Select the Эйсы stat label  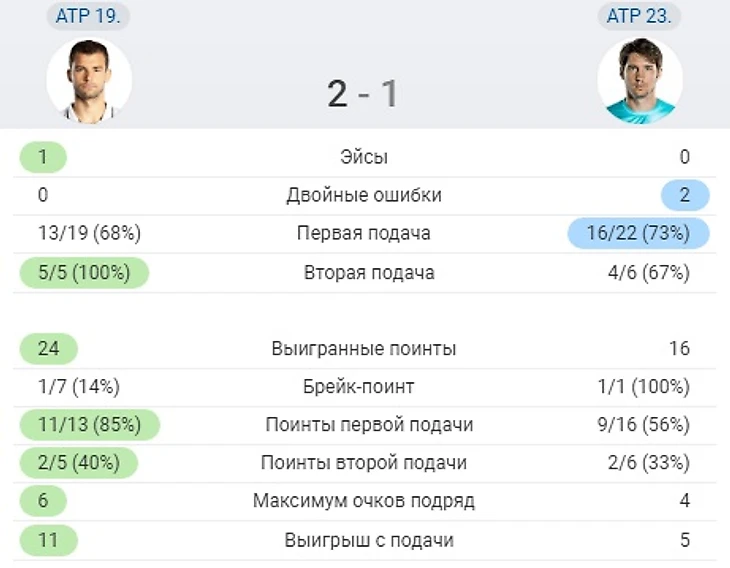coord(364,157)
